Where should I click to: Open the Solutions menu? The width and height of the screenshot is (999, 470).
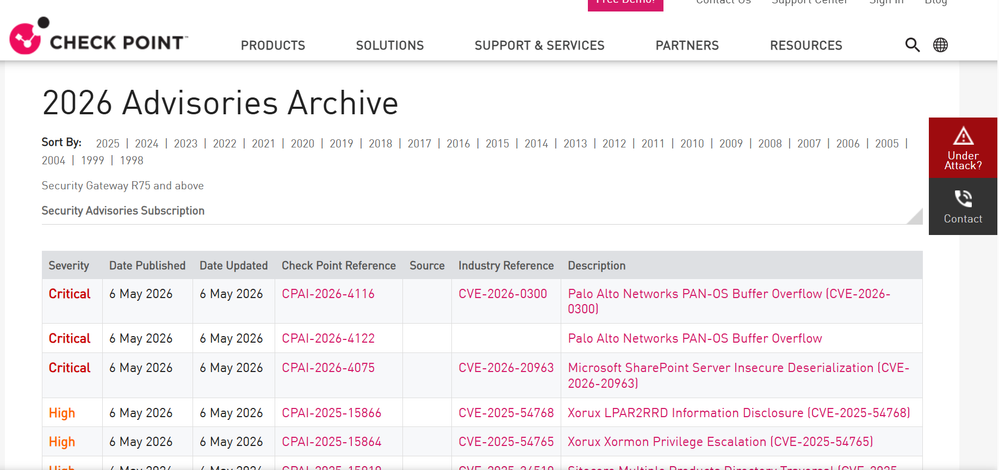[390, 46]
